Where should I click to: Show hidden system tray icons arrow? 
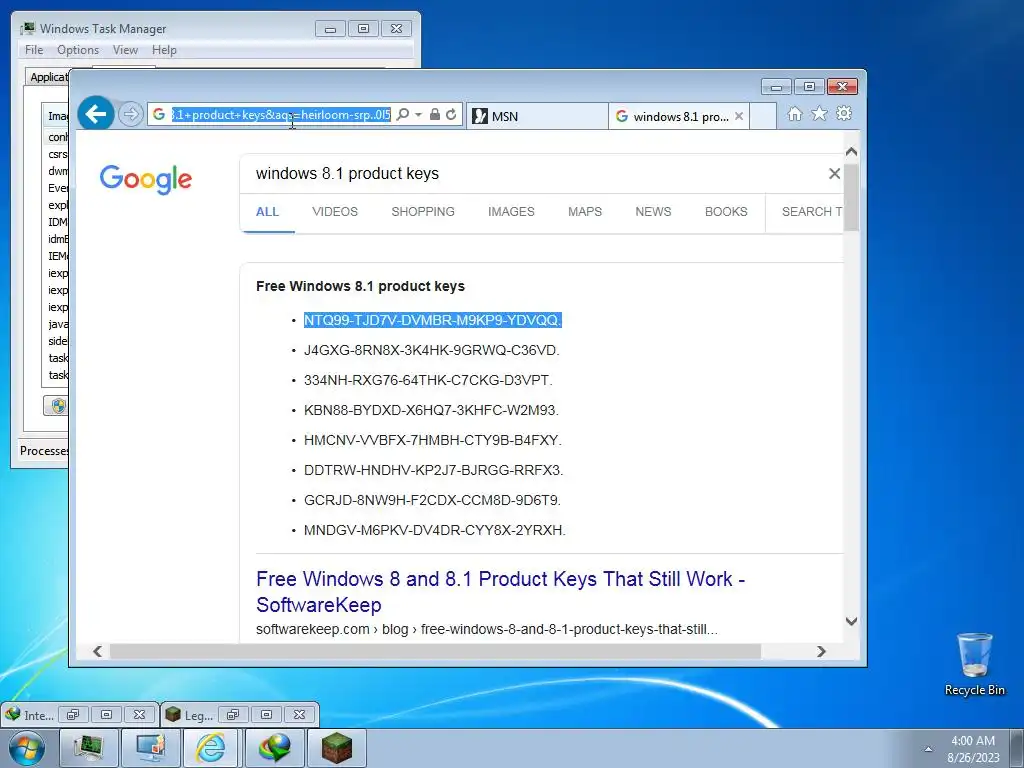(x=928, y=749)
